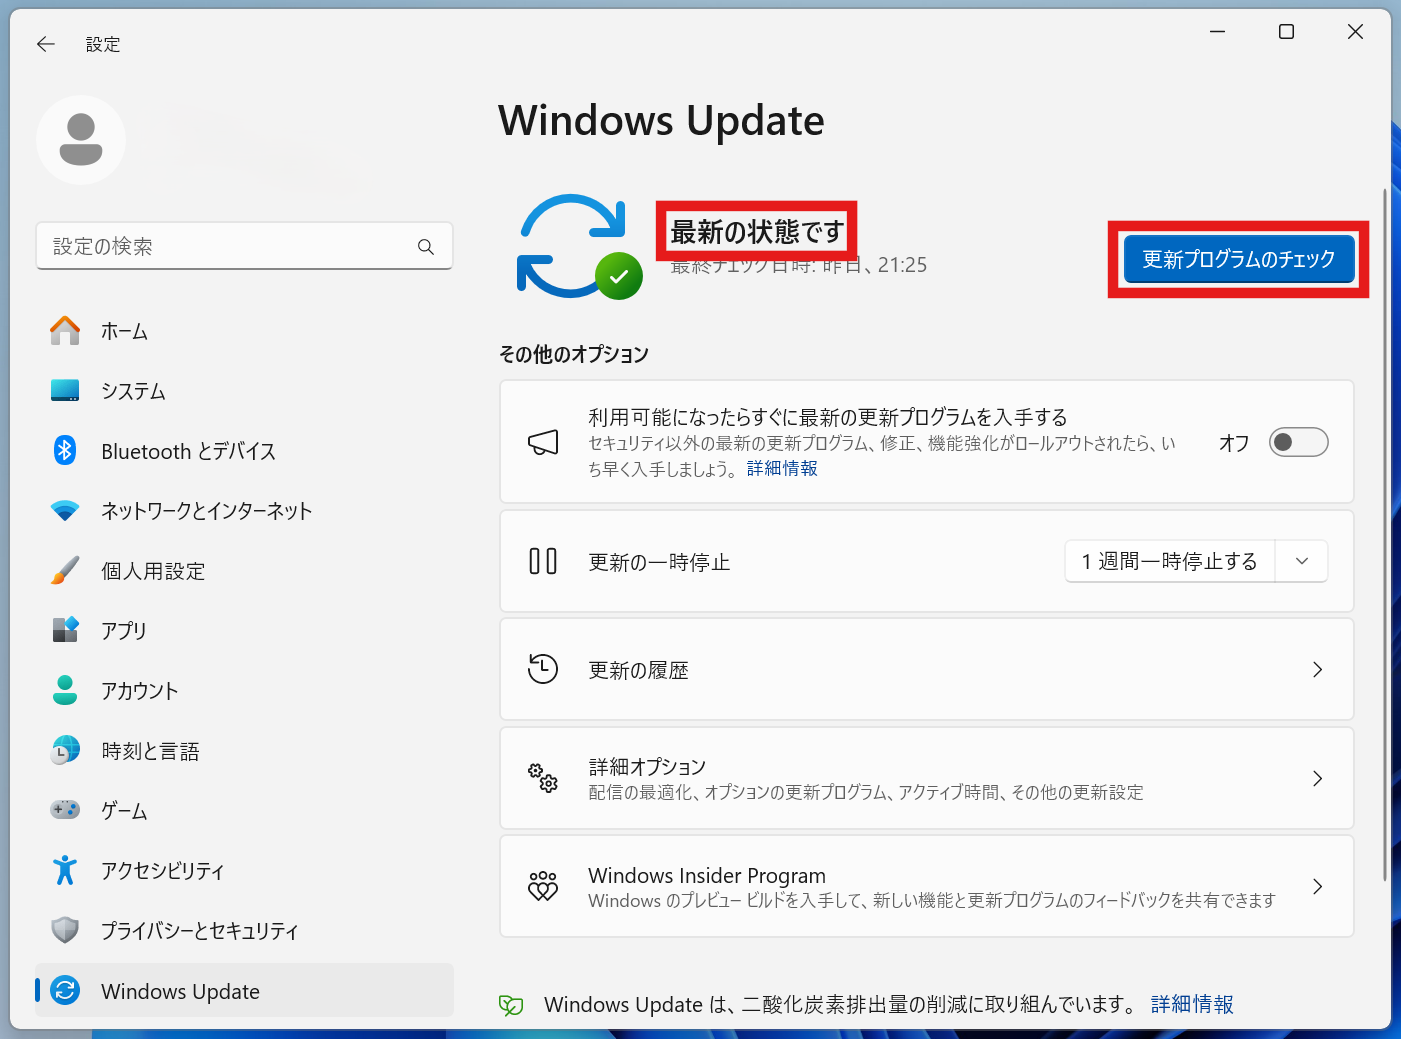Click the 個人用設定 paintbrush icon
Image resolution: width=1401 pixels, height=1039 pixels.
coord(65,571)
